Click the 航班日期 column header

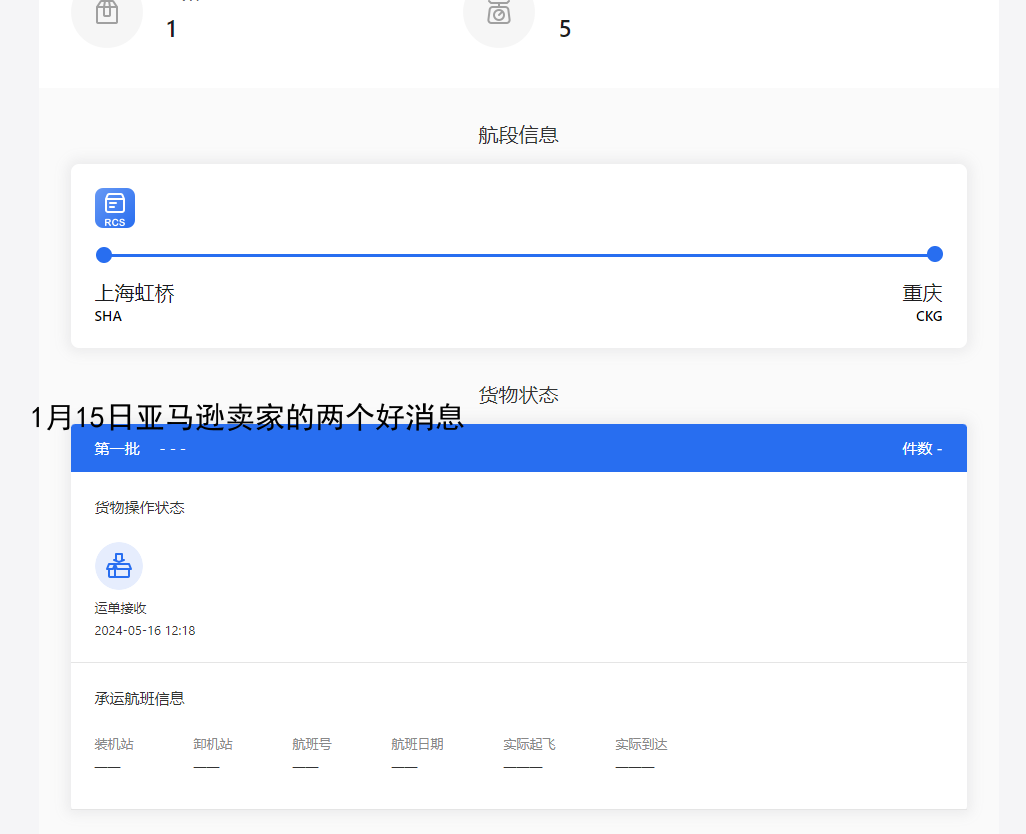coord(417,745)
